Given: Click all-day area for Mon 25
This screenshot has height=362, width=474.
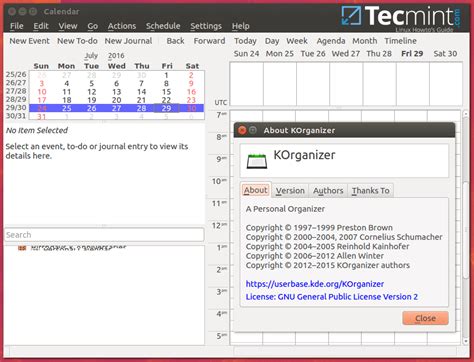Looking at the screenshot, I should [x=280, y=84].
